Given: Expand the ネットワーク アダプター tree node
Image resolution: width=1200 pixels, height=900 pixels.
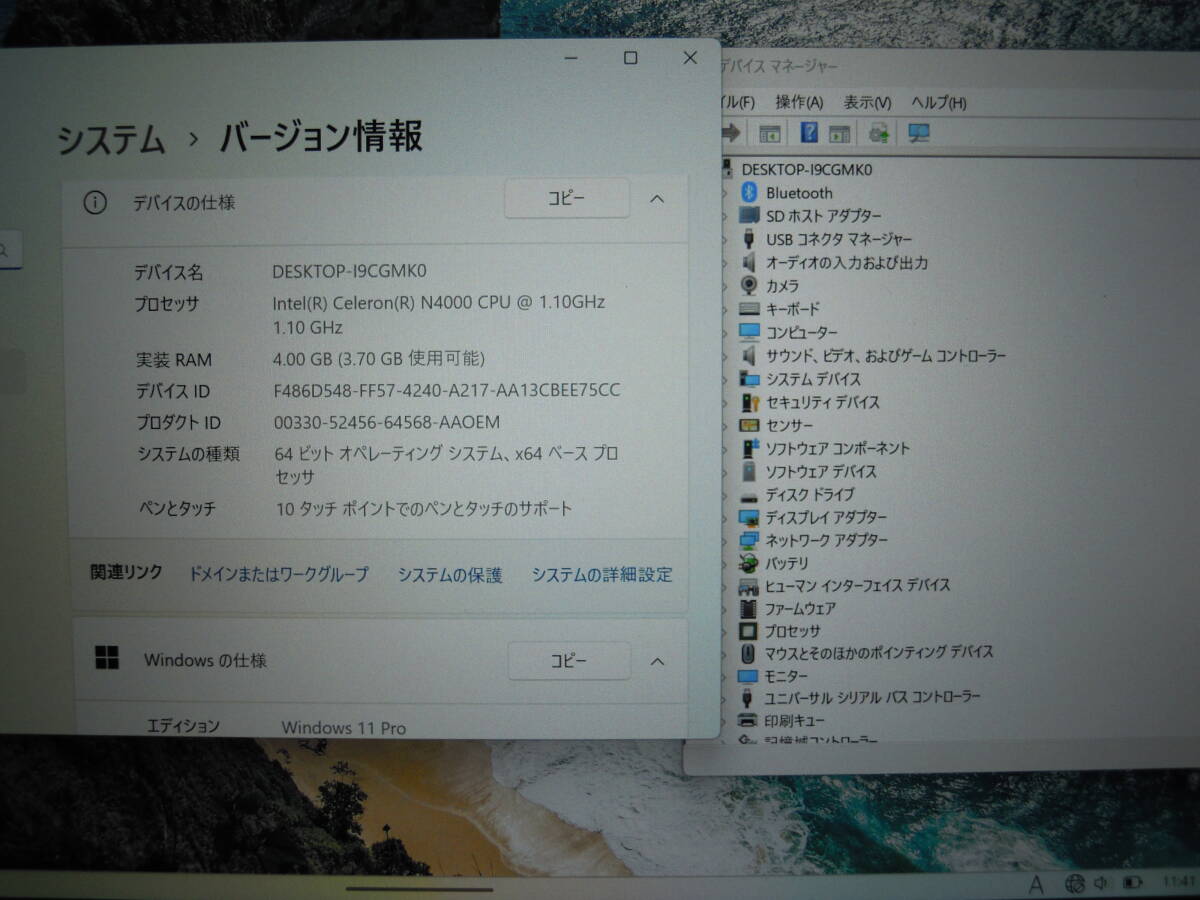Looking at the screenshot, I should click(726, 541).
